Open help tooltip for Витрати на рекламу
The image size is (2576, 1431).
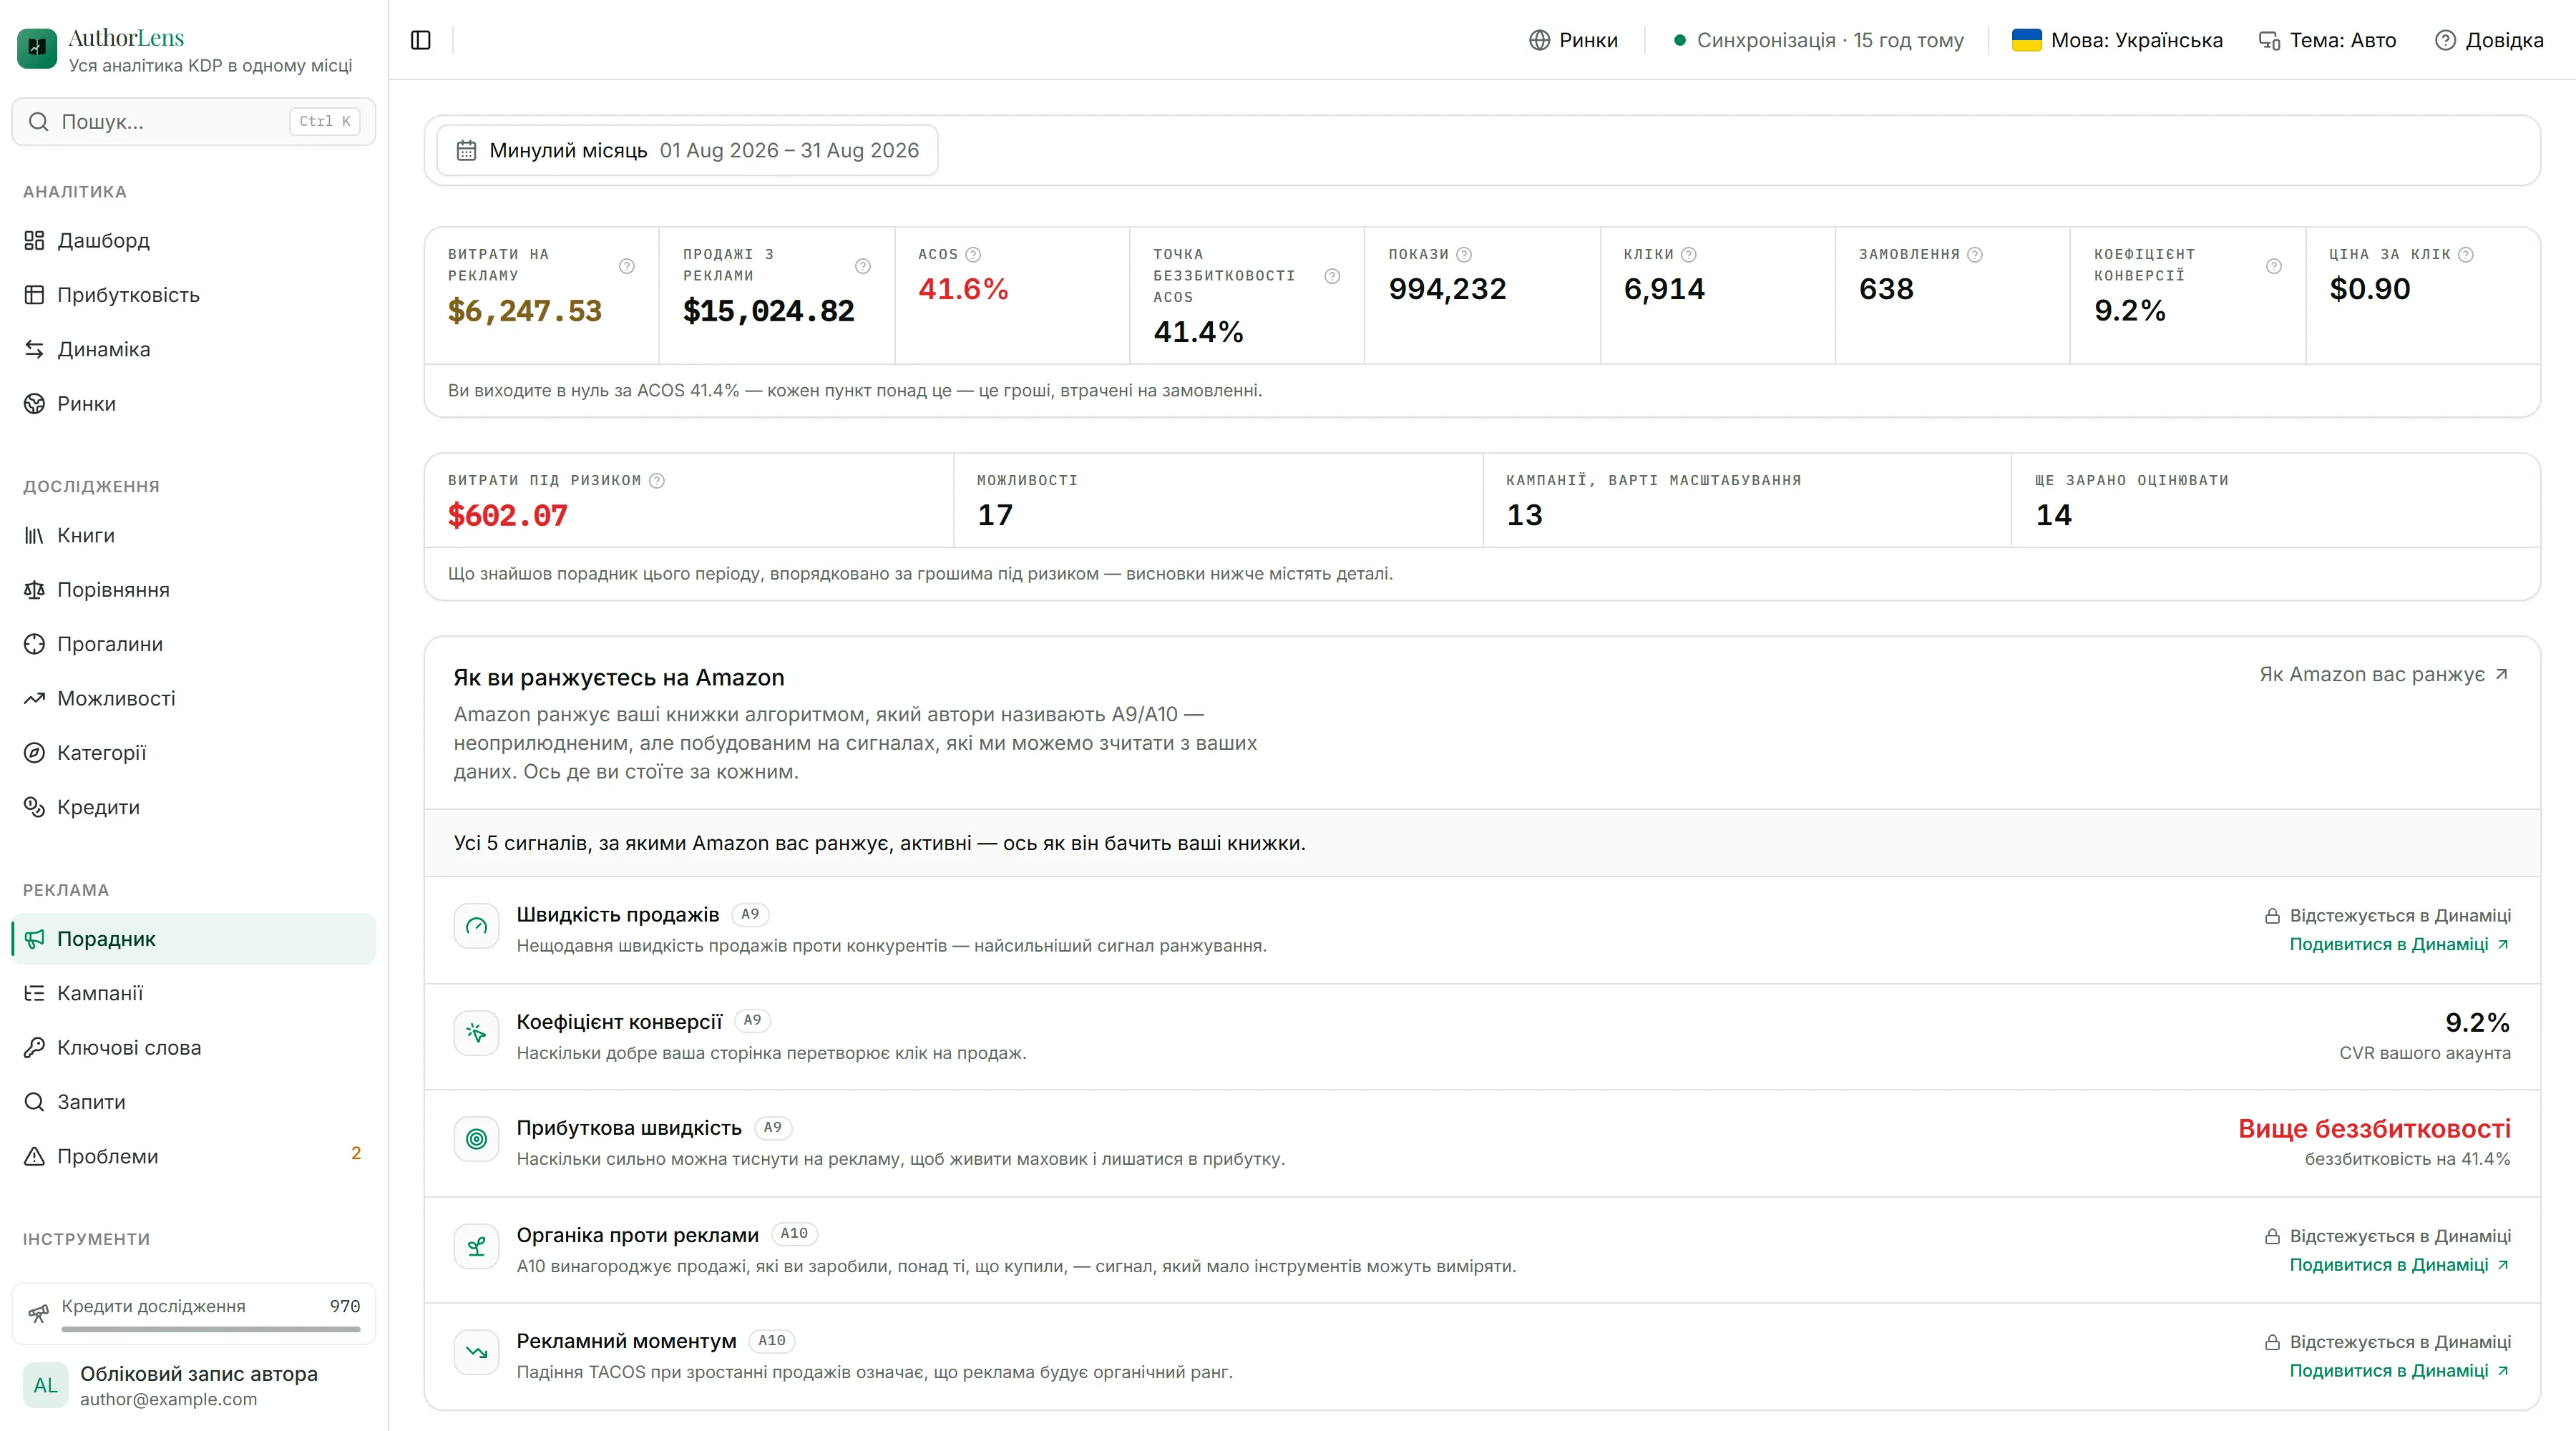627,266
